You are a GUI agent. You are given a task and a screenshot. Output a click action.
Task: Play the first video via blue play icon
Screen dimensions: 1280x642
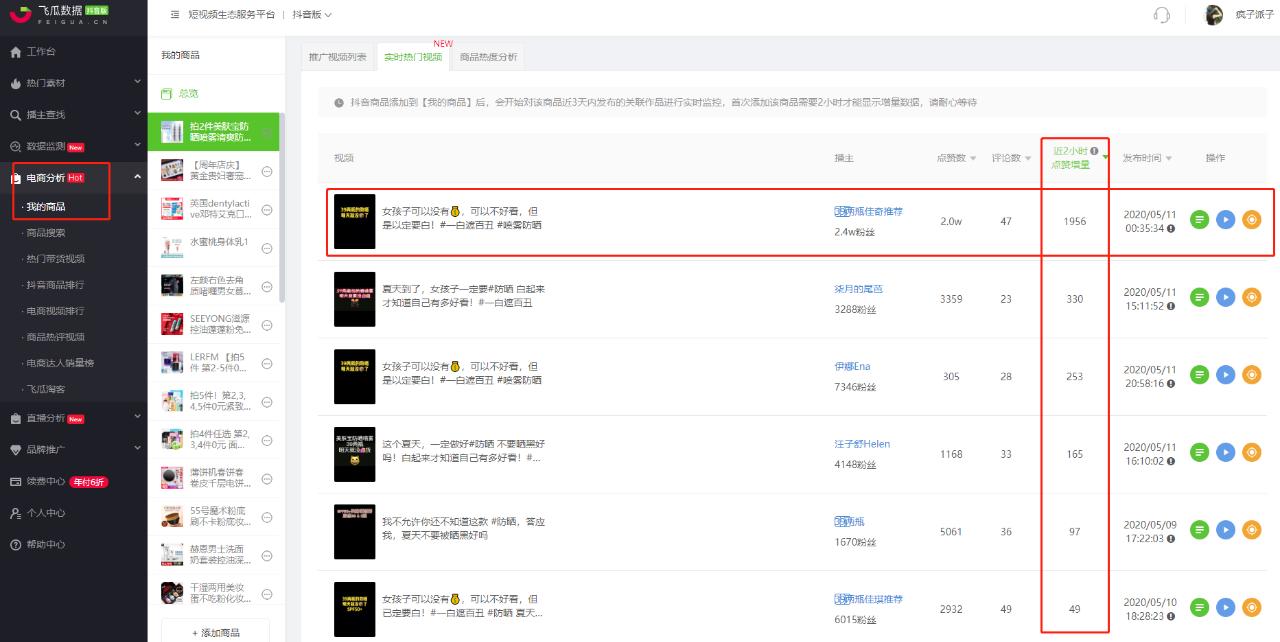[1225, 219]
